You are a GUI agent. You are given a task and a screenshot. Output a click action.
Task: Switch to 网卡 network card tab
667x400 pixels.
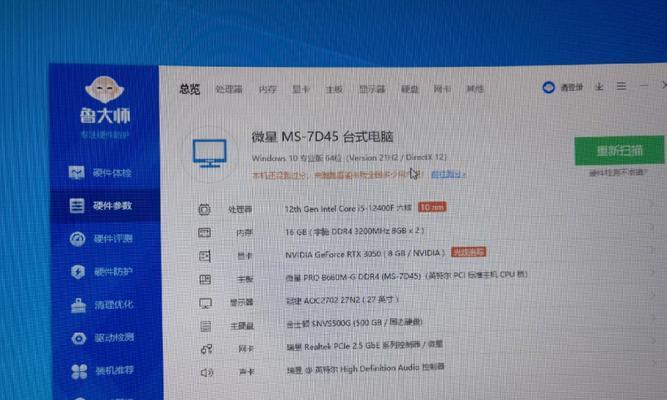[442, 89]
